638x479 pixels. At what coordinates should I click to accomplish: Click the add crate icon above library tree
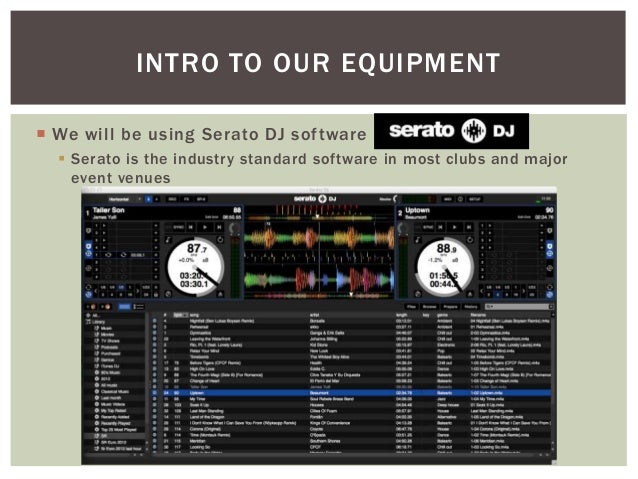[x=91, y=306]
